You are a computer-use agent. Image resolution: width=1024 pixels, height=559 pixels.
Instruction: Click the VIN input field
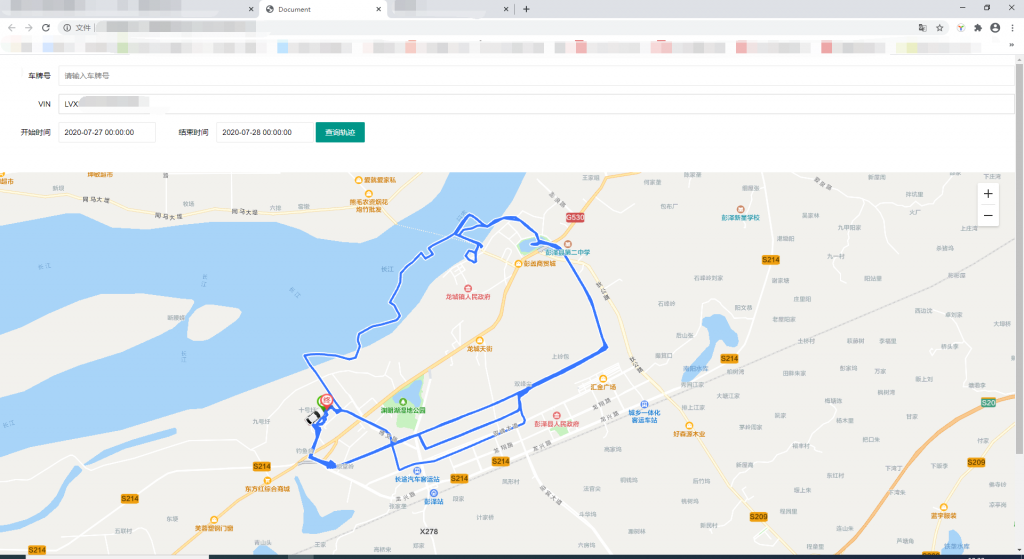[x=535, y=104]
